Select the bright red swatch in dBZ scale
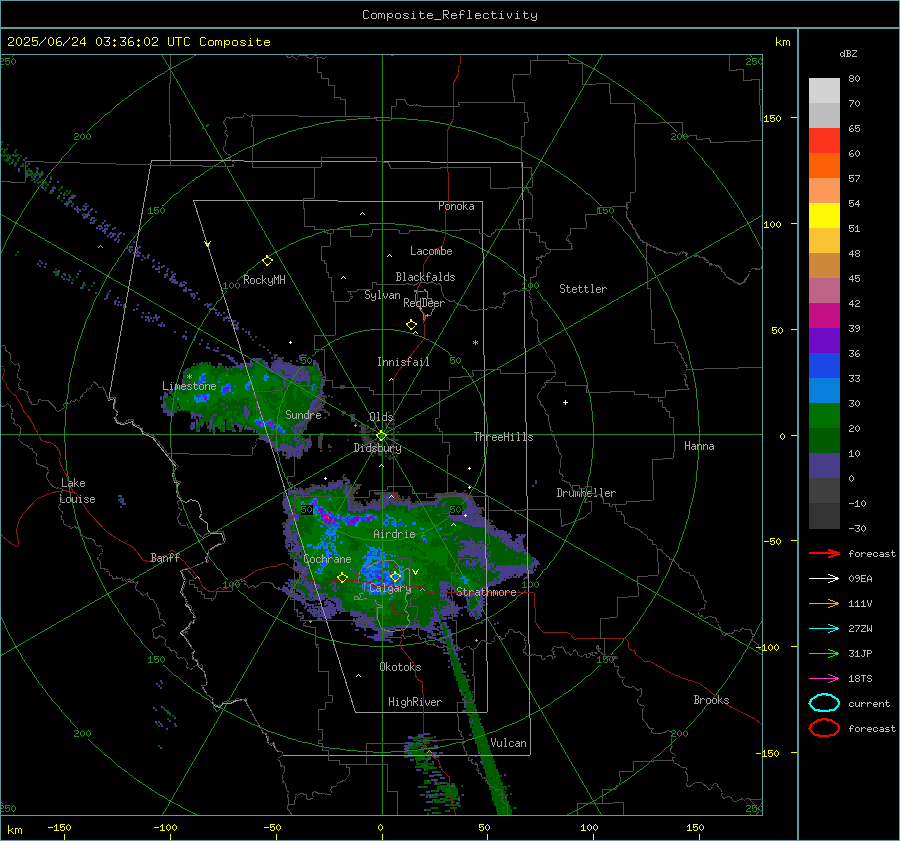Image resolution: width=900 pixels, height=841 pixels. click(824, 141)
